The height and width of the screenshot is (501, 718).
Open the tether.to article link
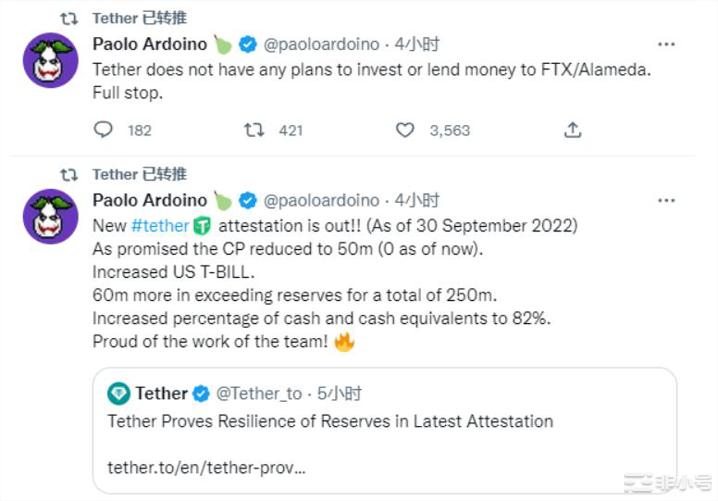point(206,467)
